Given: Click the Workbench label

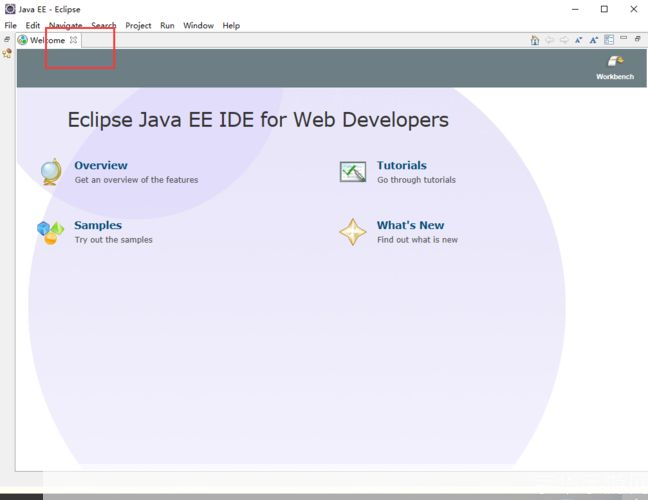Looking at the screenshot, I should tap(615, 76).
